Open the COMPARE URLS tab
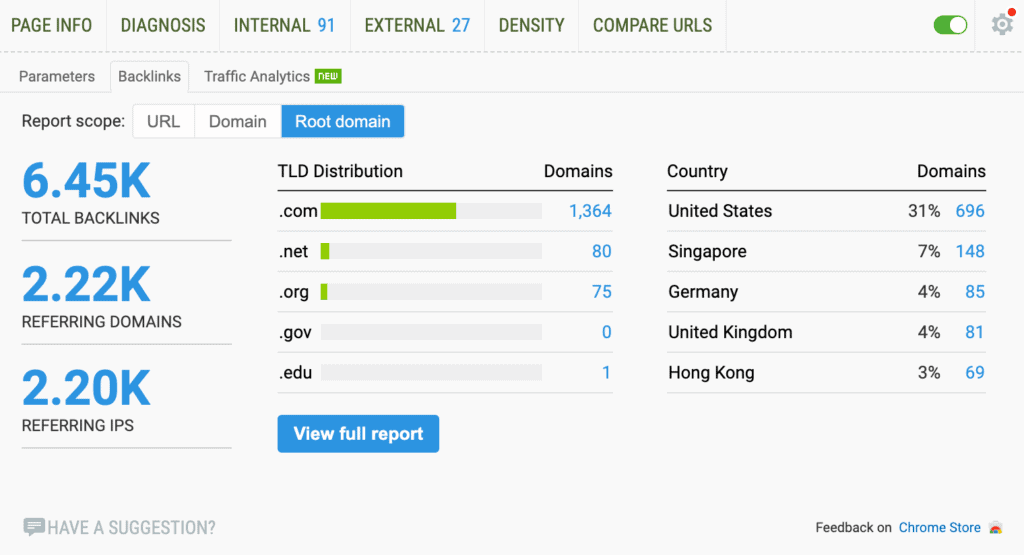The width and height of the screenshot is (1024, 555). point(652,25)
